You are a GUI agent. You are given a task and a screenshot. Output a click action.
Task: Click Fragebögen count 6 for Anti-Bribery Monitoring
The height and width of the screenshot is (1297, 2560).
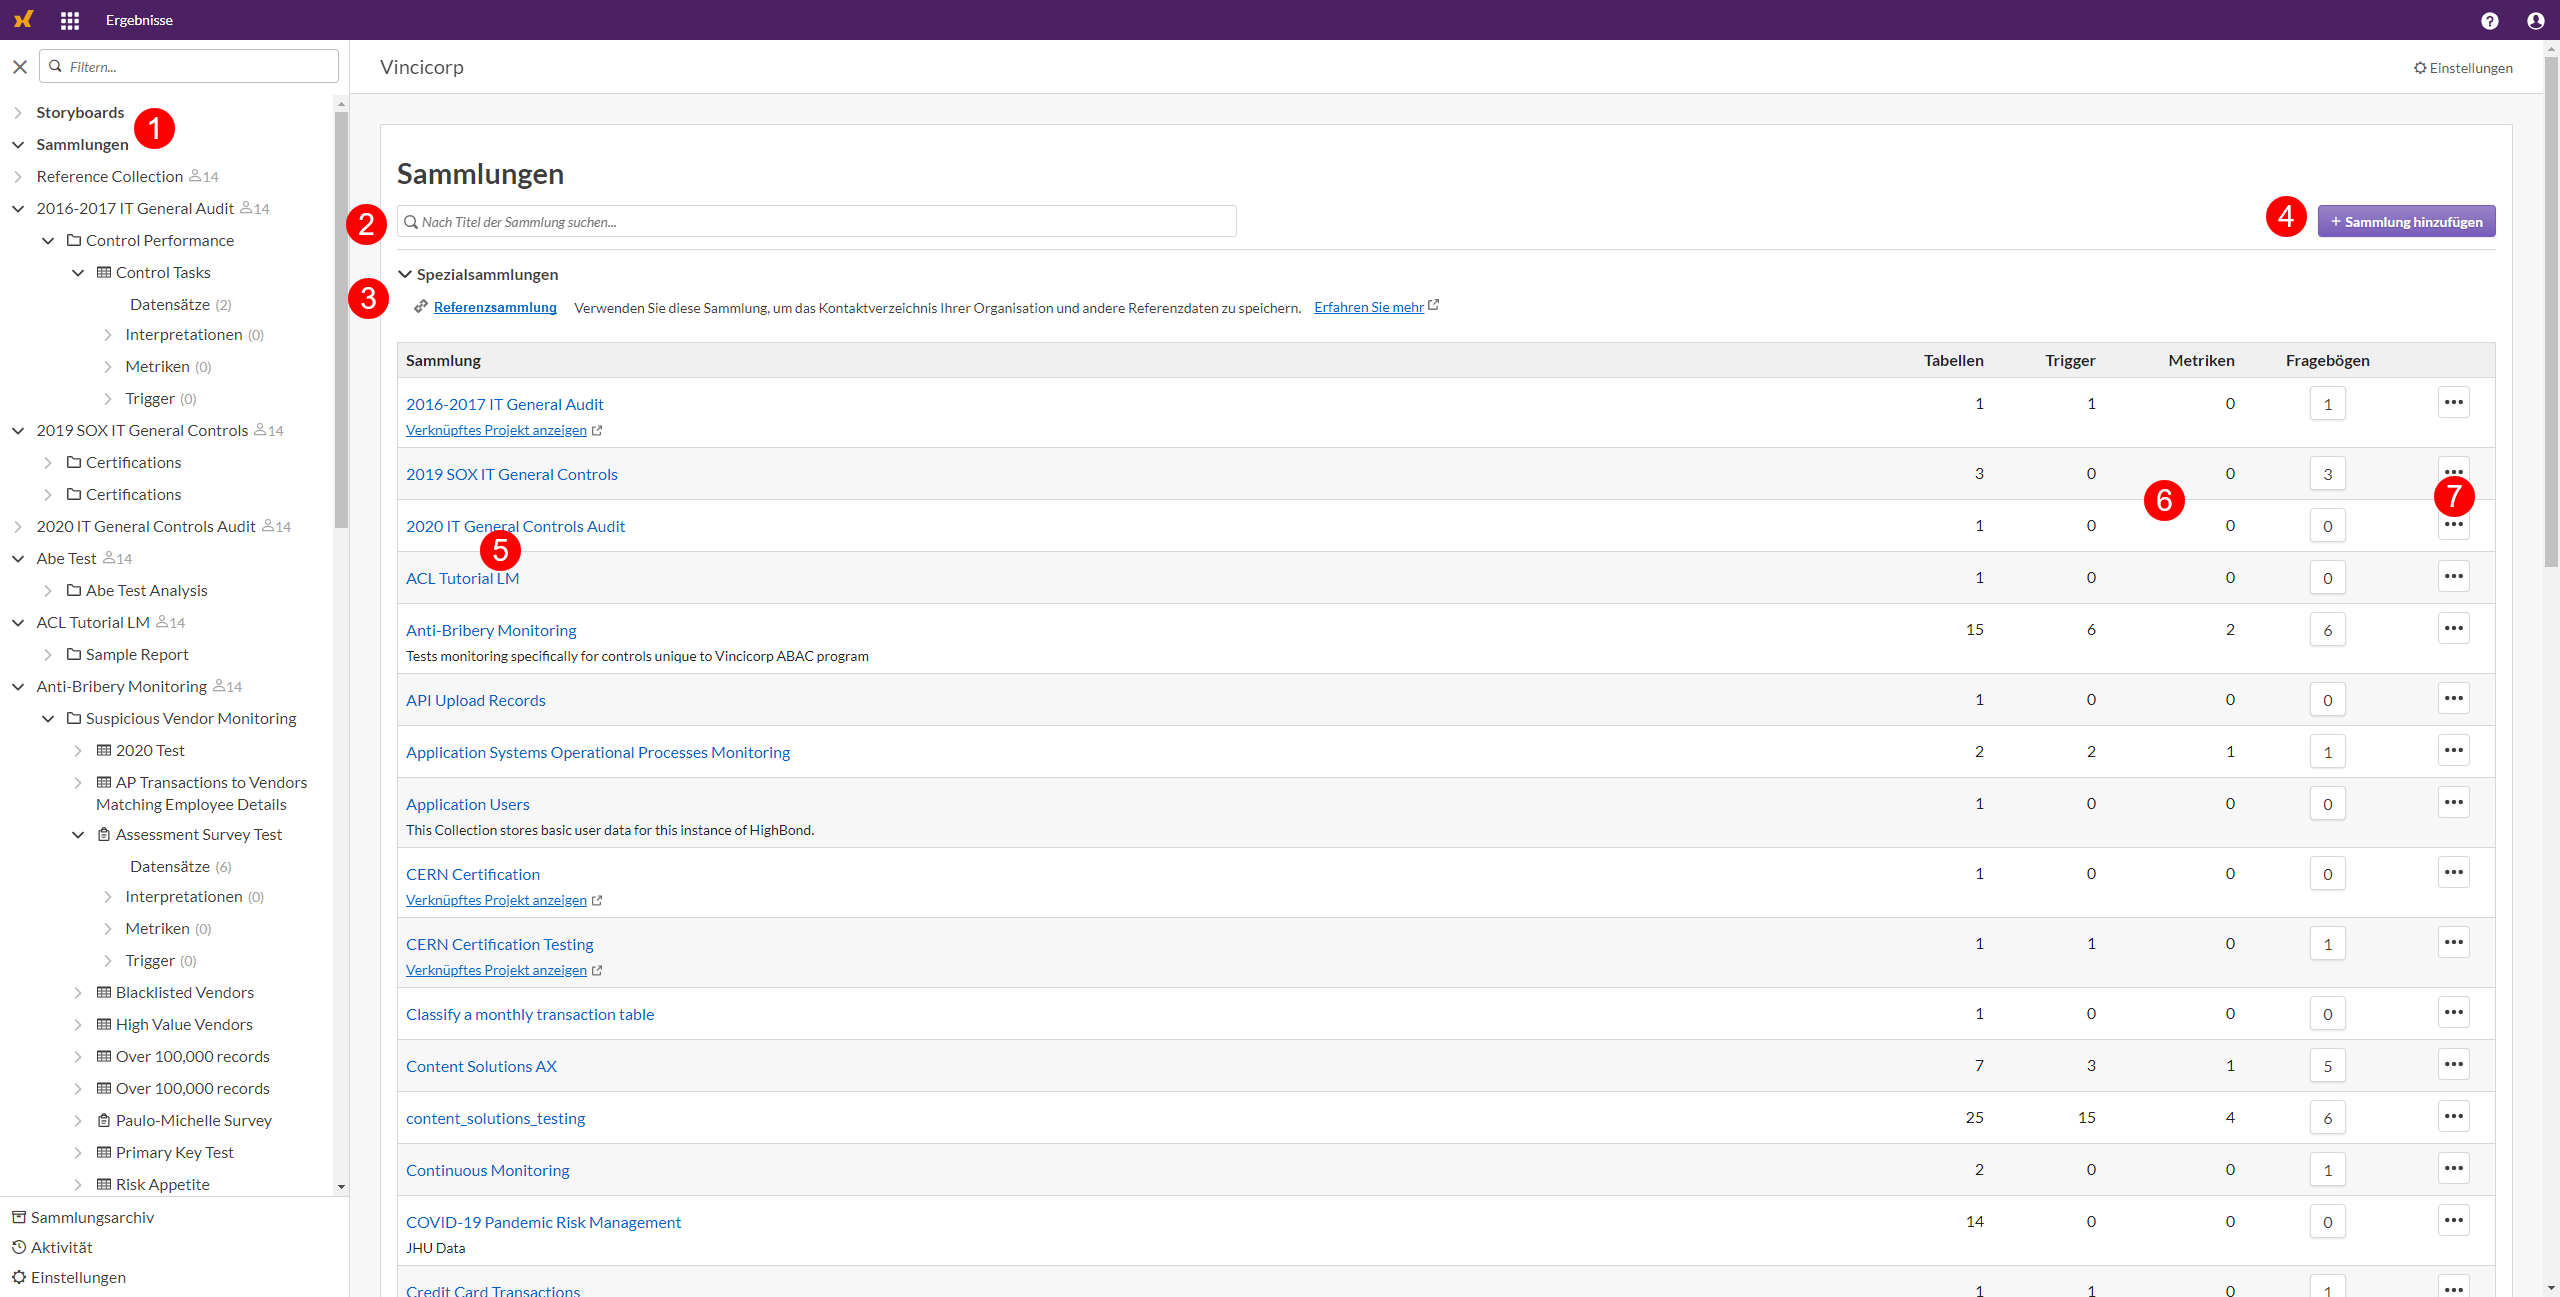(2327, 629)
